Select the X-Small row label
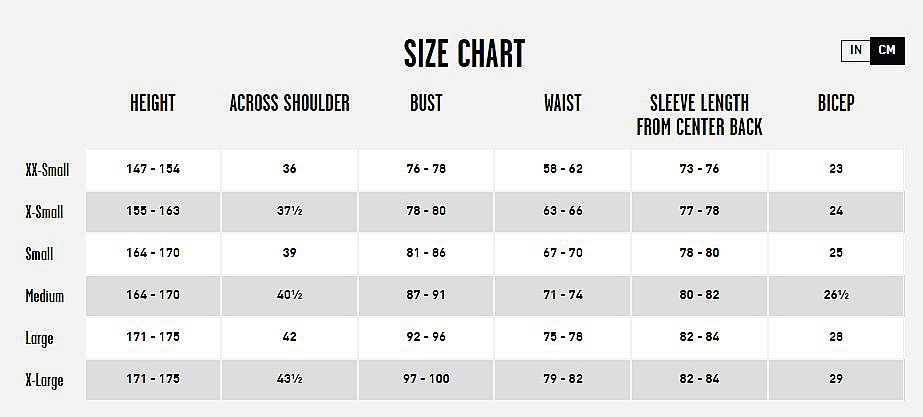The width and height of the screenshot is (923, 417). coord(45,212)
